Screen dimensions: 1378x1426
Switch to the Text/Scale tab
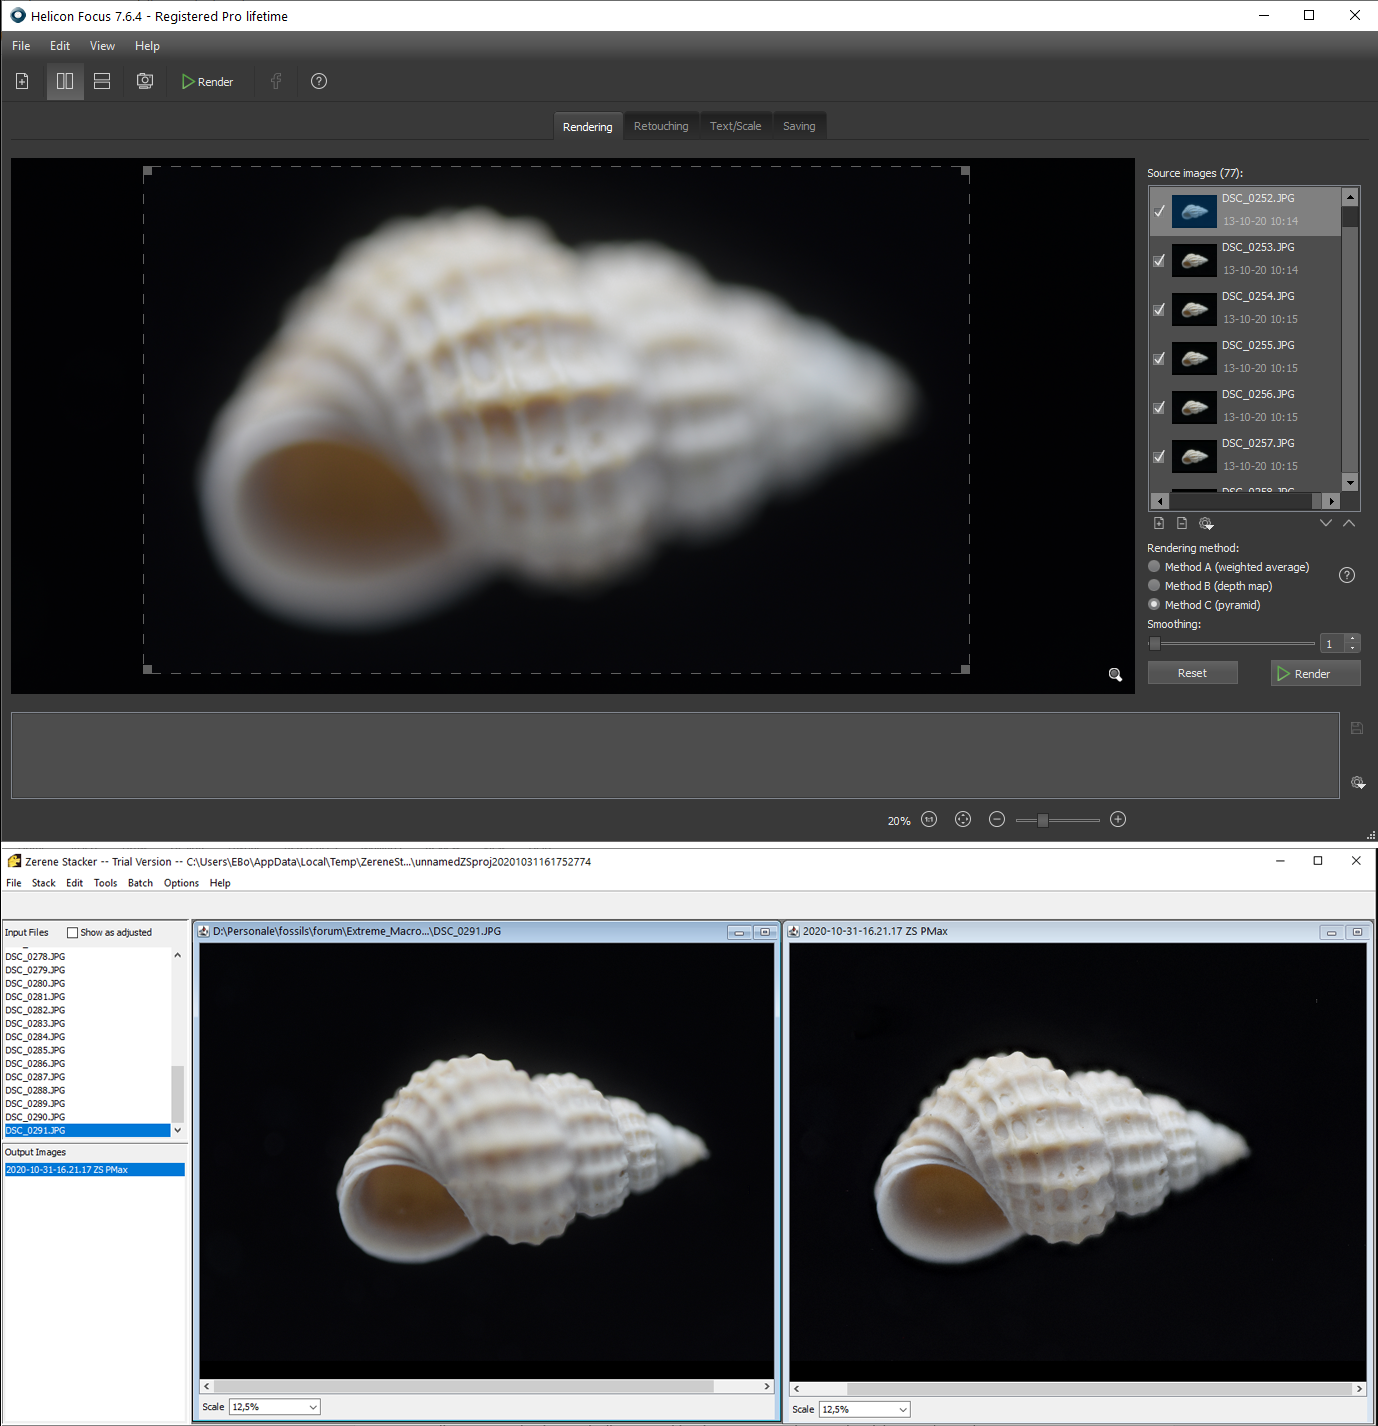click(x=735, y=126)
